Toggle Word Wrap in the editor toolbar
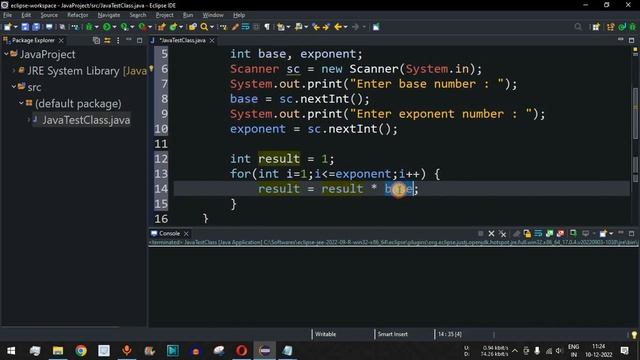This screenshot has width=640, height=360. 245,27
